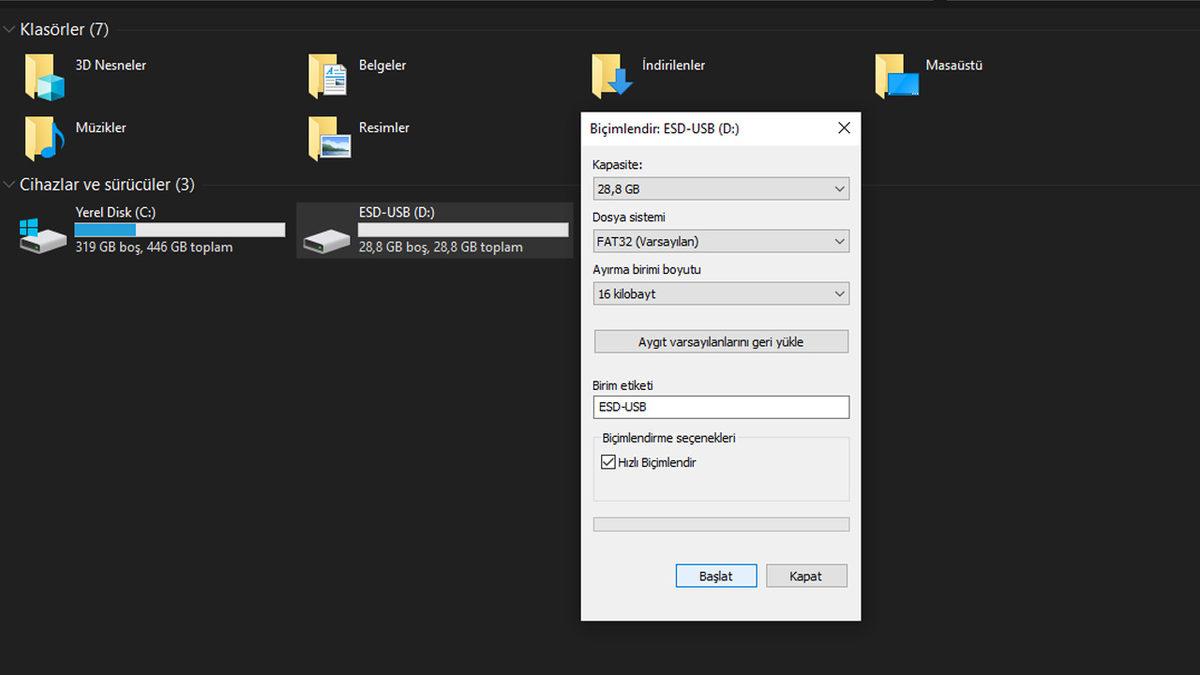
Task: Open the Belgeler folder
Action: click(328, 74)
